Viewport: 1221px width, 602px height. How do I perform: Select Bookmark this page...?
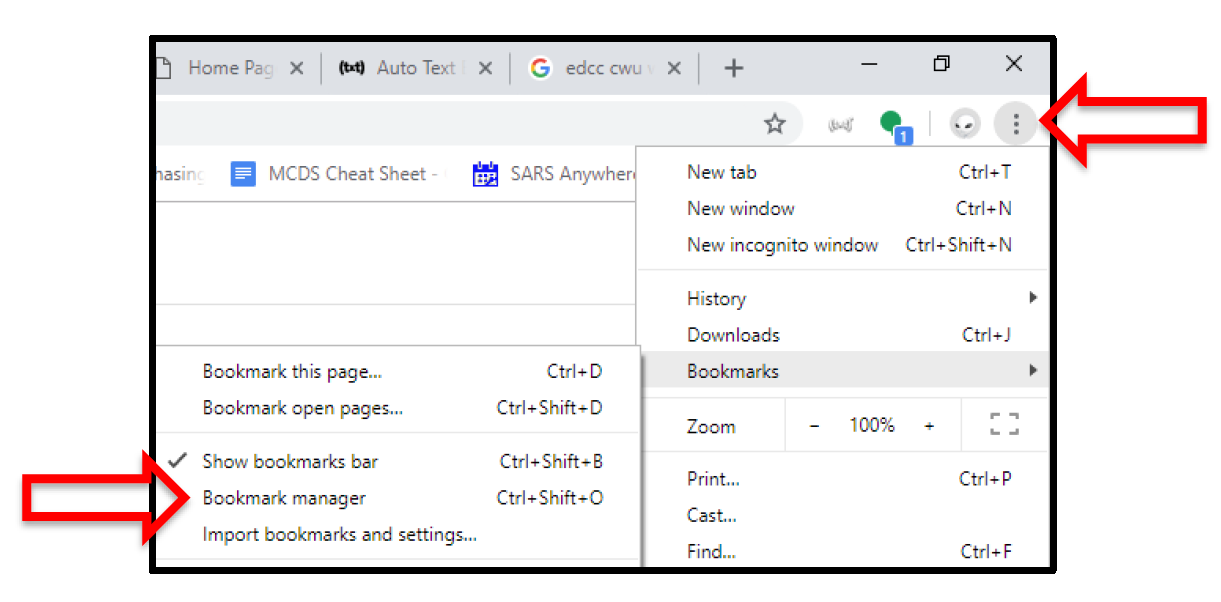(398, 371)
